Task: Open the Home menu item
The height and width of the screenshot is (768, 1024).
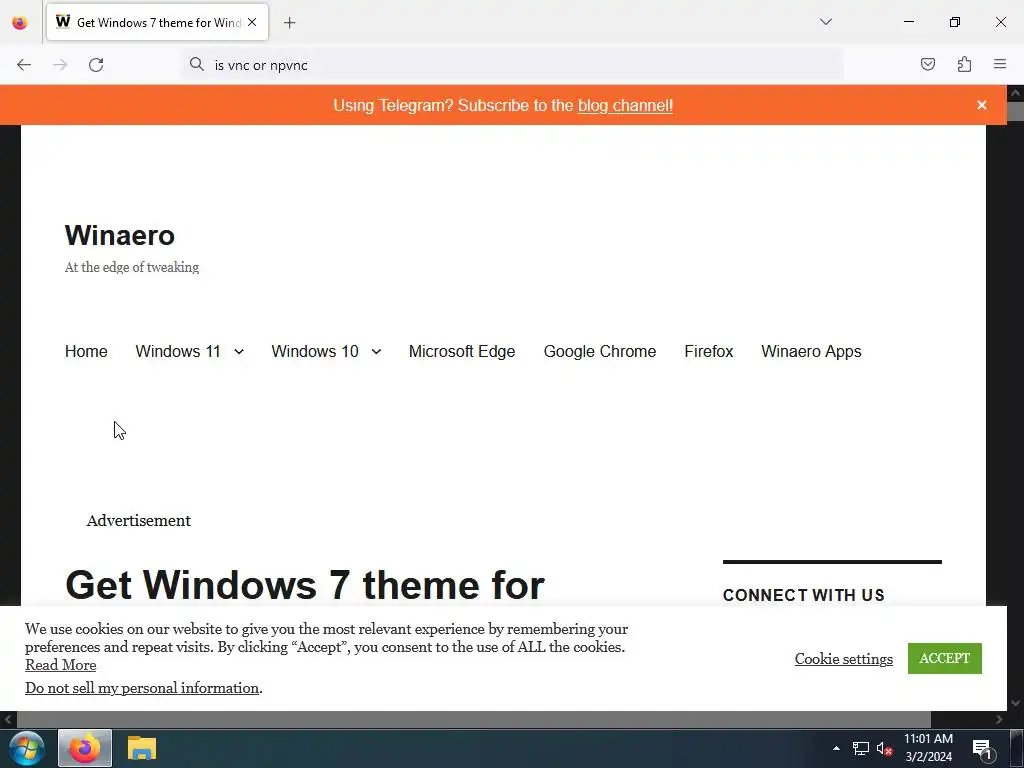Action: (86, 351)
